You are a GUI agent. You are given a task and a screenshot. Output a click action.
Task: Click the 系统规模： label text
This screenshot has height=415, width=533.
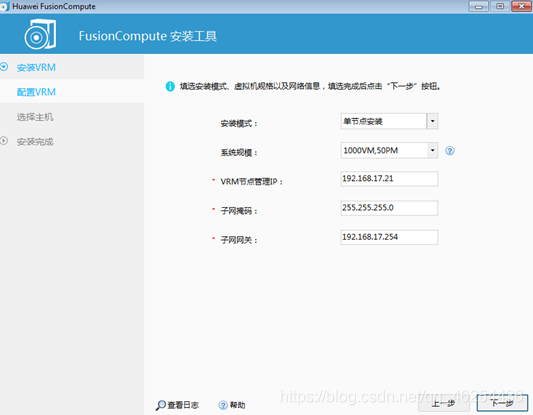click(239, 153)
